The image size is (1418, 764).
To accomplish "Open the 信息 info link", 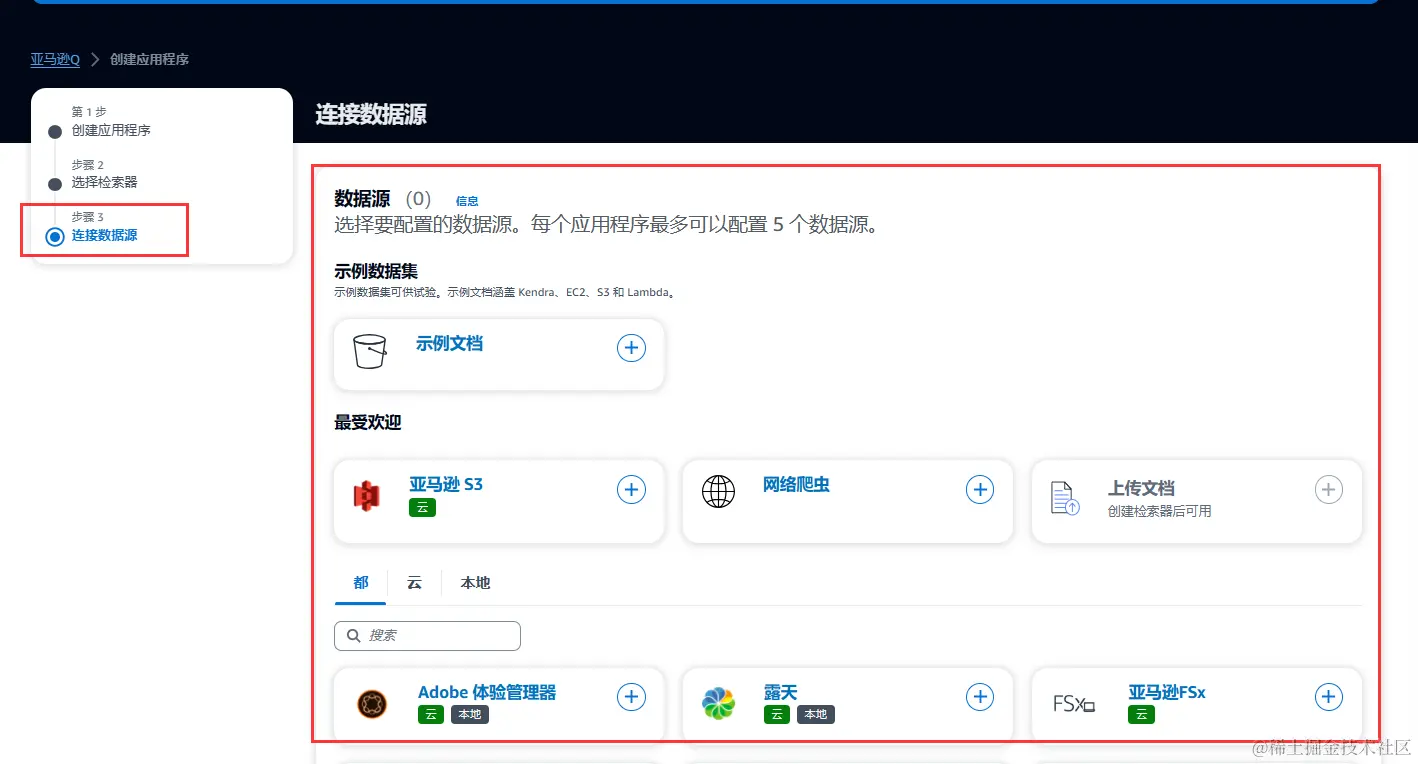I will (467, 201).
